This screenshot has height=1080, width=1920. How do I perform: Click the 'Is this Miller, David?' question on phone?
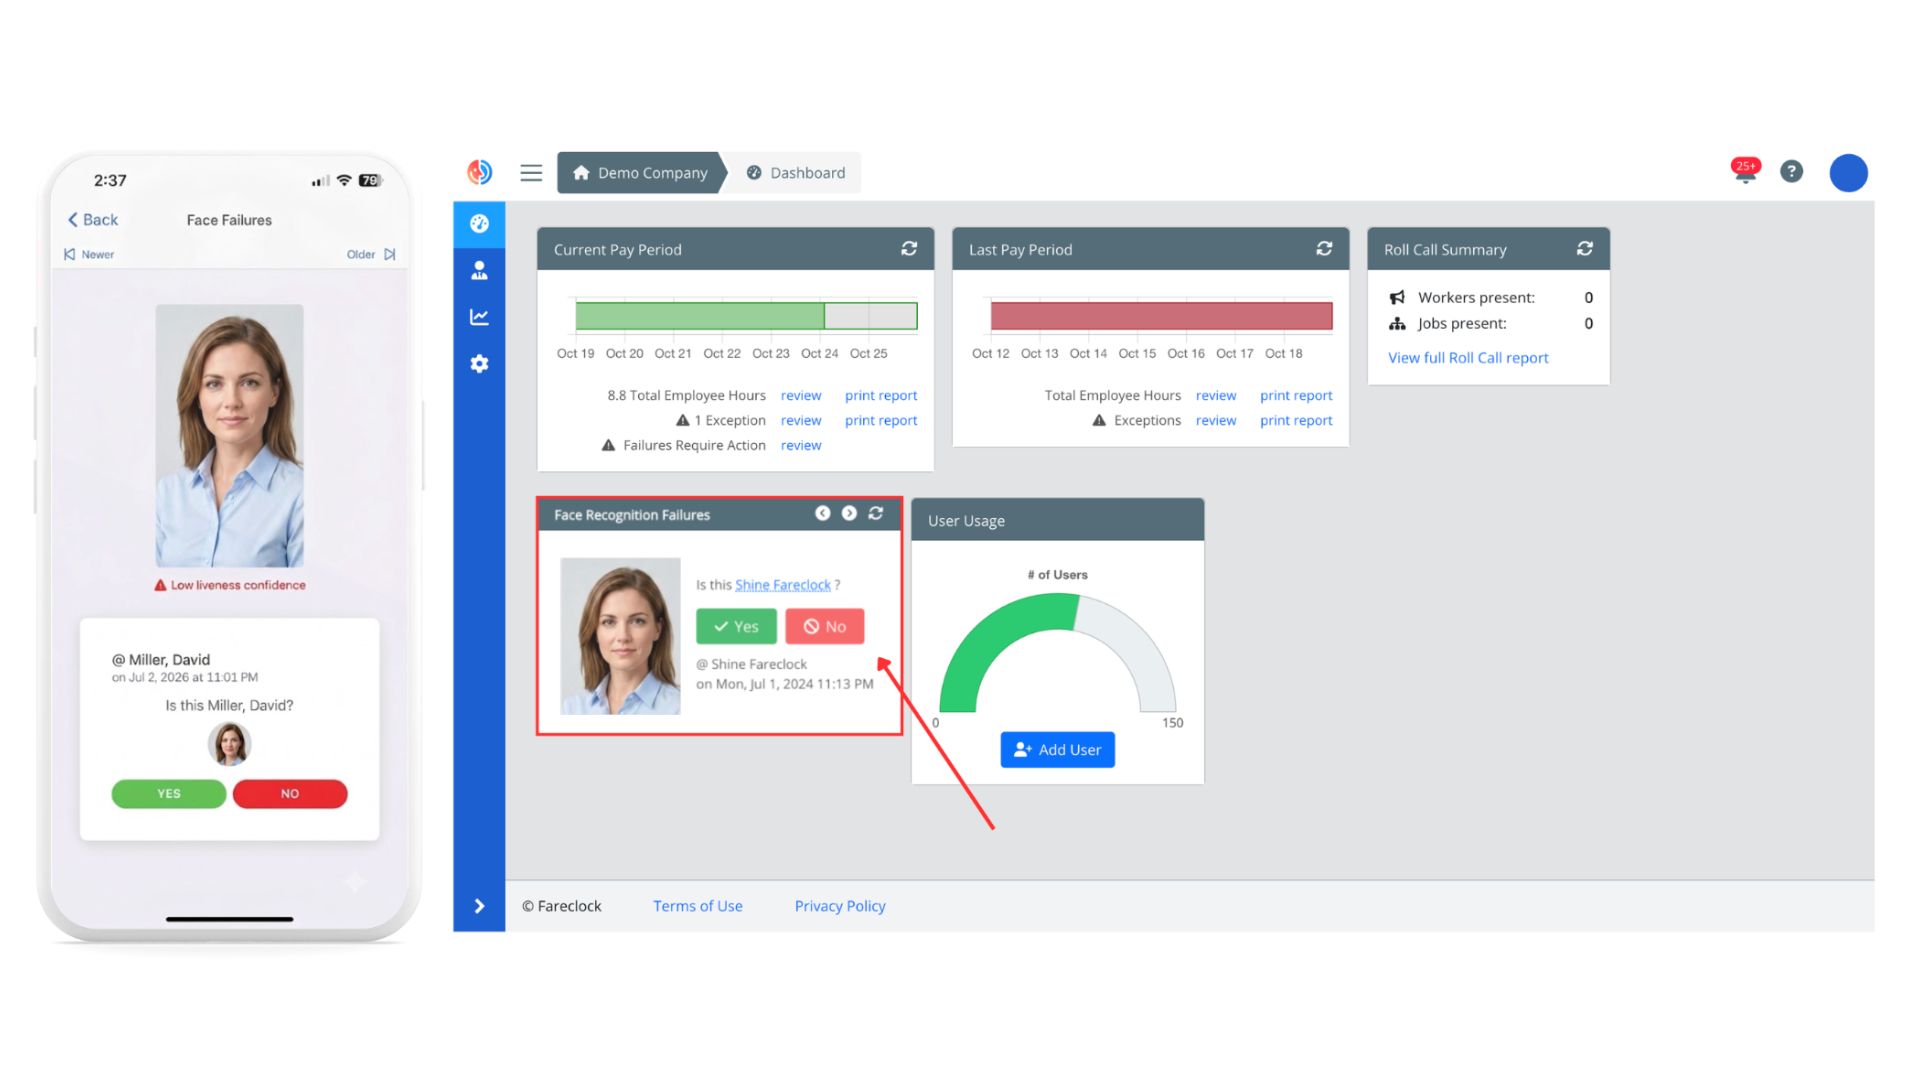click(229, 706)
